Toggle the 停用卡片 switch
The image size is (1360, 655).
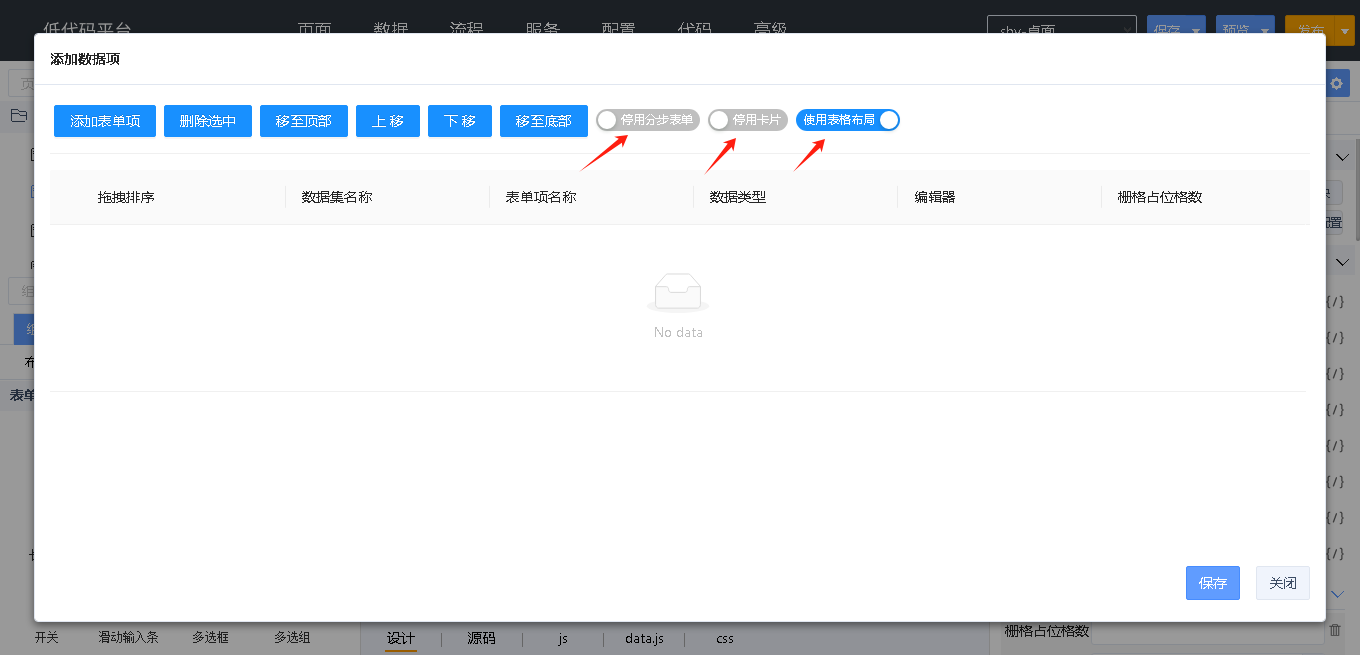(747, 120)
